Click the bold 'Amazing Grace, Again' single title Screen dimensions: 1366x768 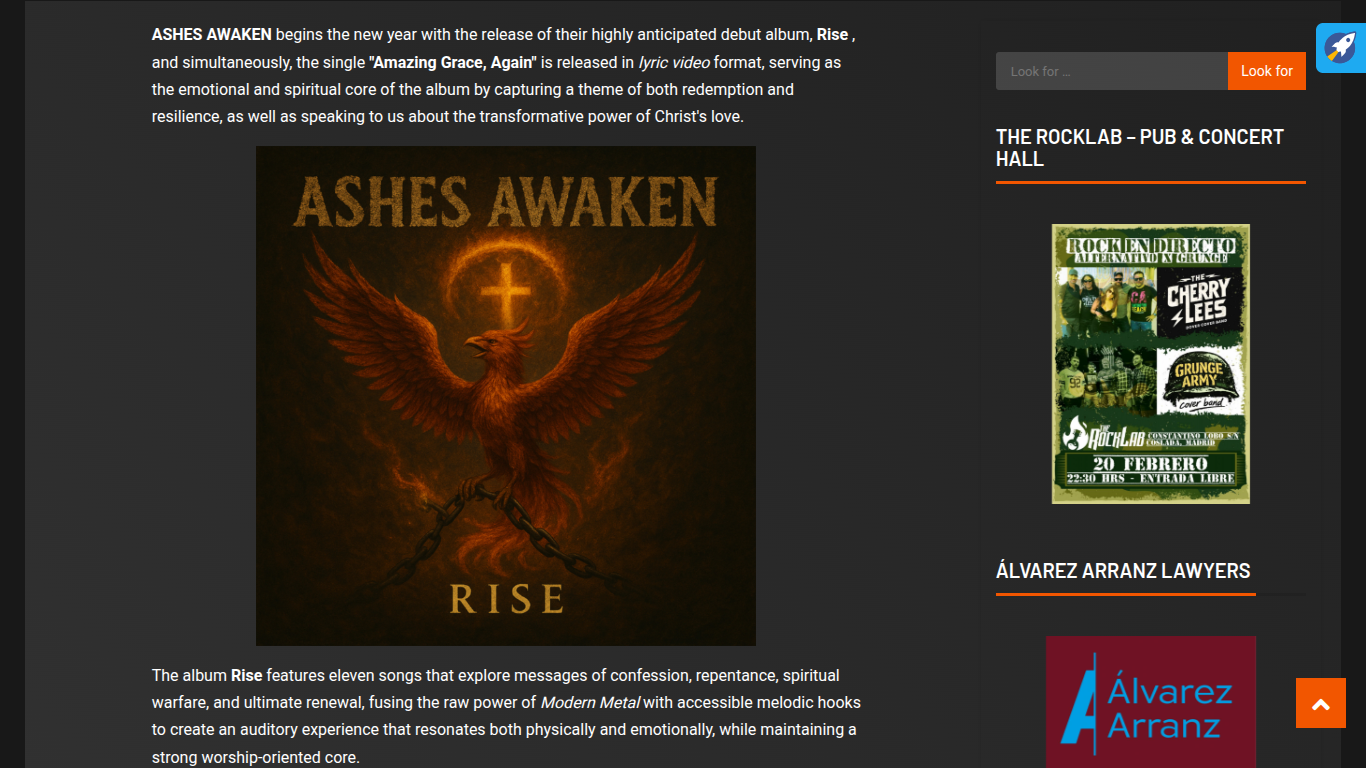[x=454, y=62]
